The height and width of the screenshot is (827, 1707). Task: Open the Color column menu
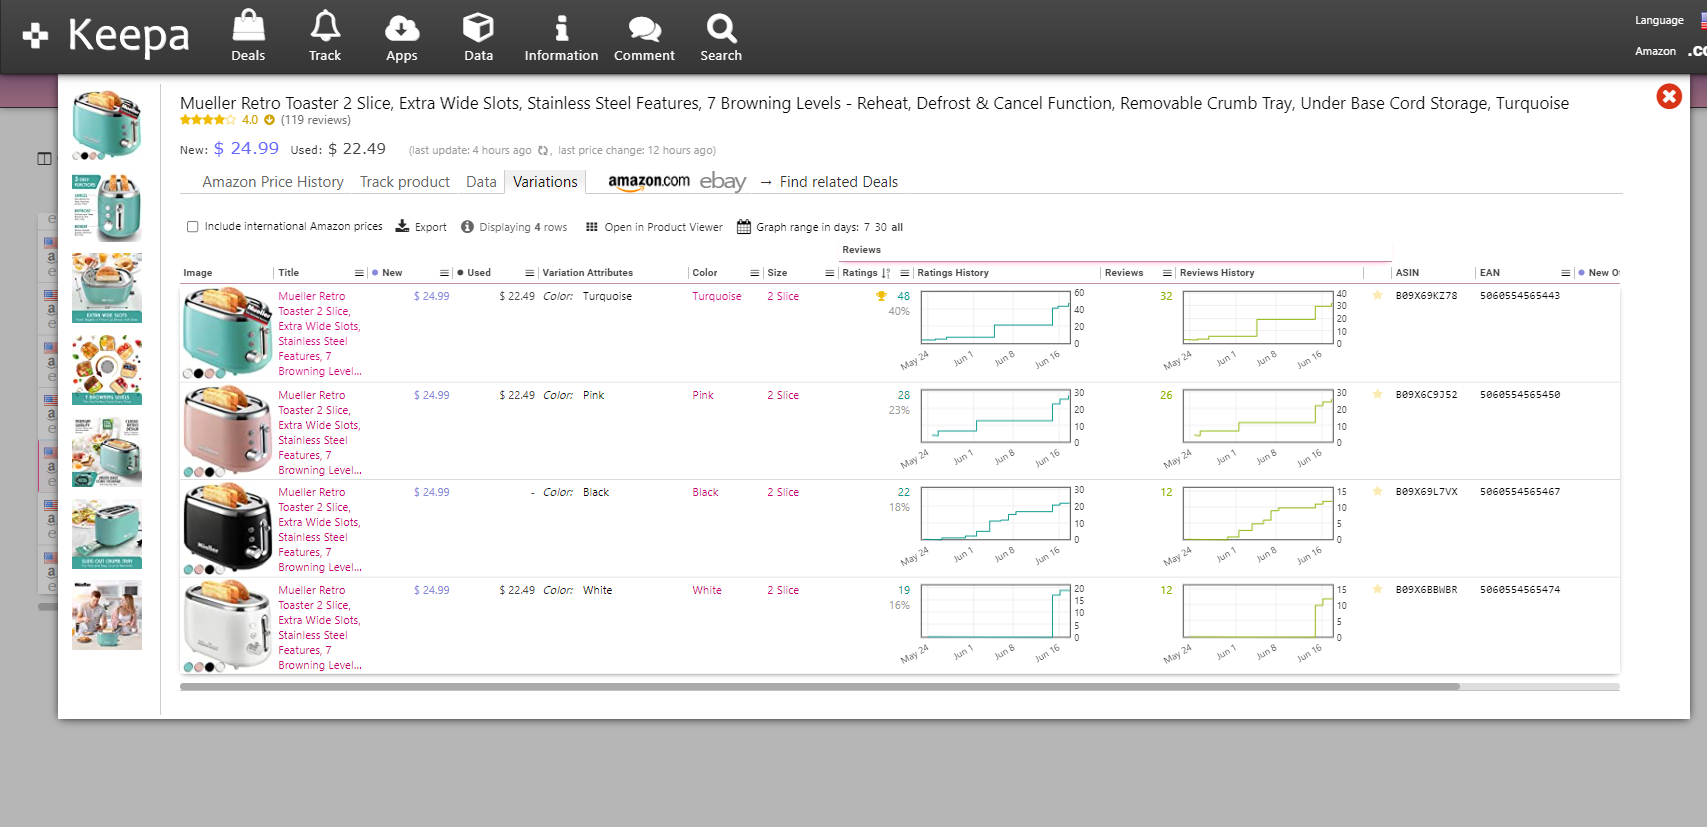click(755, 273)
